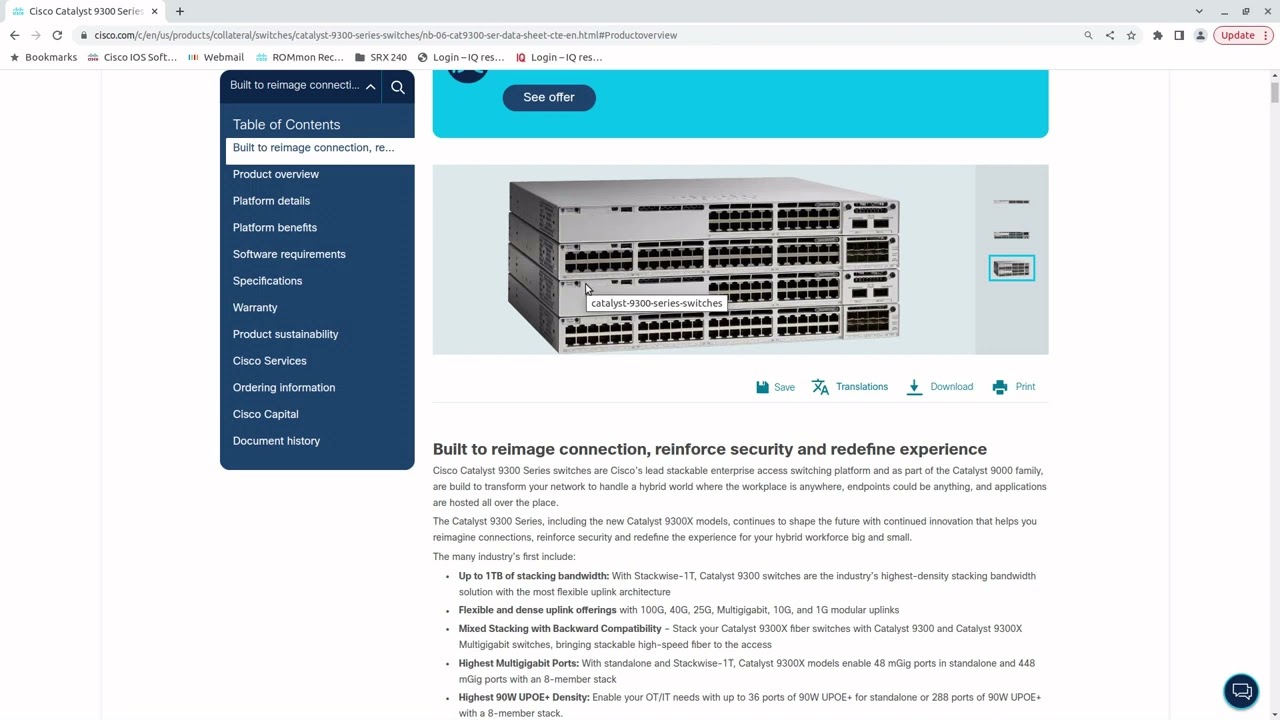Jump to Warranty section
This screenshot has height=720, width=1280.
(x=255, y=308)
